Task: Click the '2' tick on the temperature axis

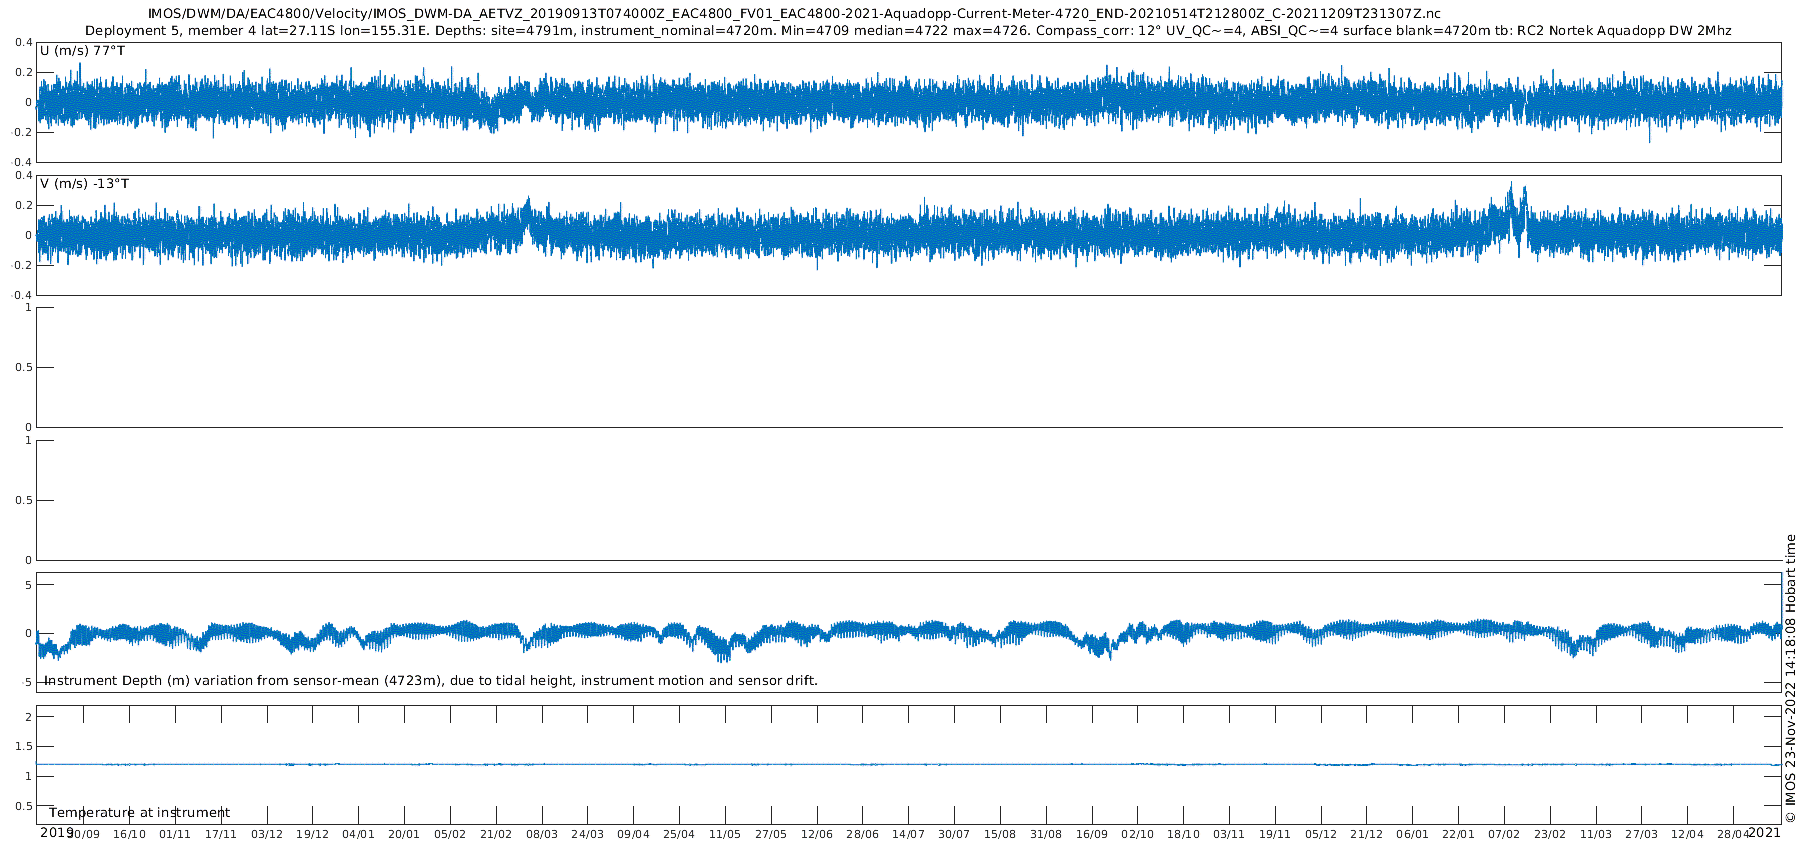Action: (x=28, y=716)
